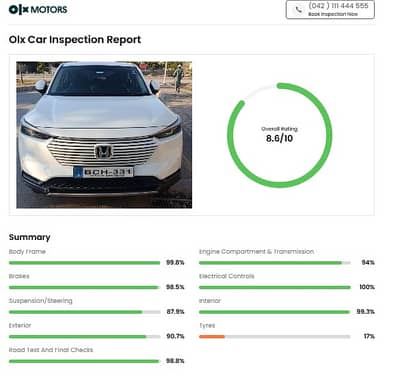Viewport: 400px width, 376px height.
Task: Click the 99.8% Body Frame score
Action: click(x=175, y=263)
